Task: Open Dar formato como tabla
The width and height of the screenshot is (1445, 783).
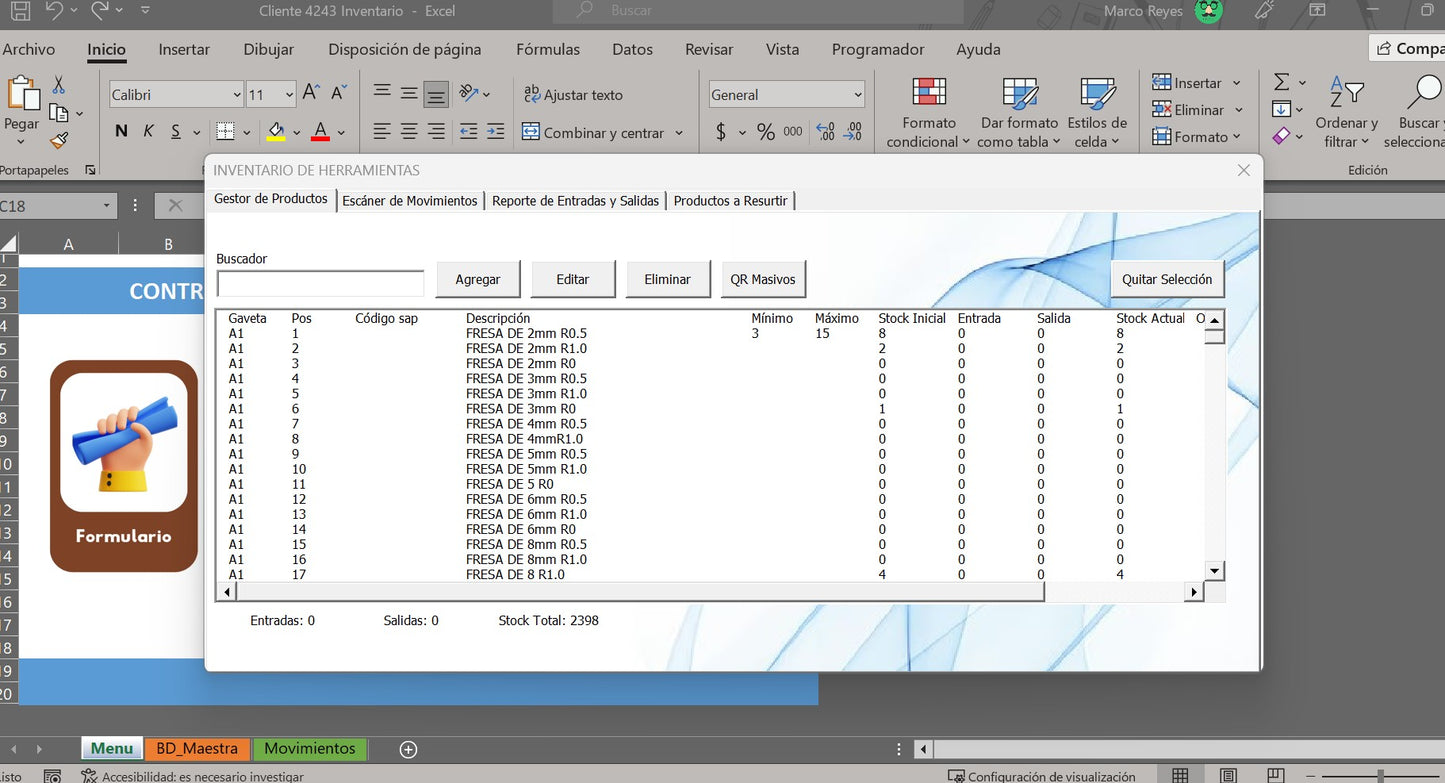Action: click(x=1019, y=113)
